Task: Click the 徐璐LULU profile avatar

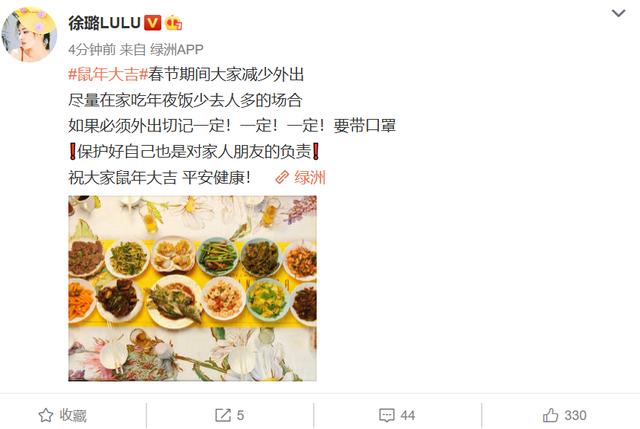Action: coord(29,34)
